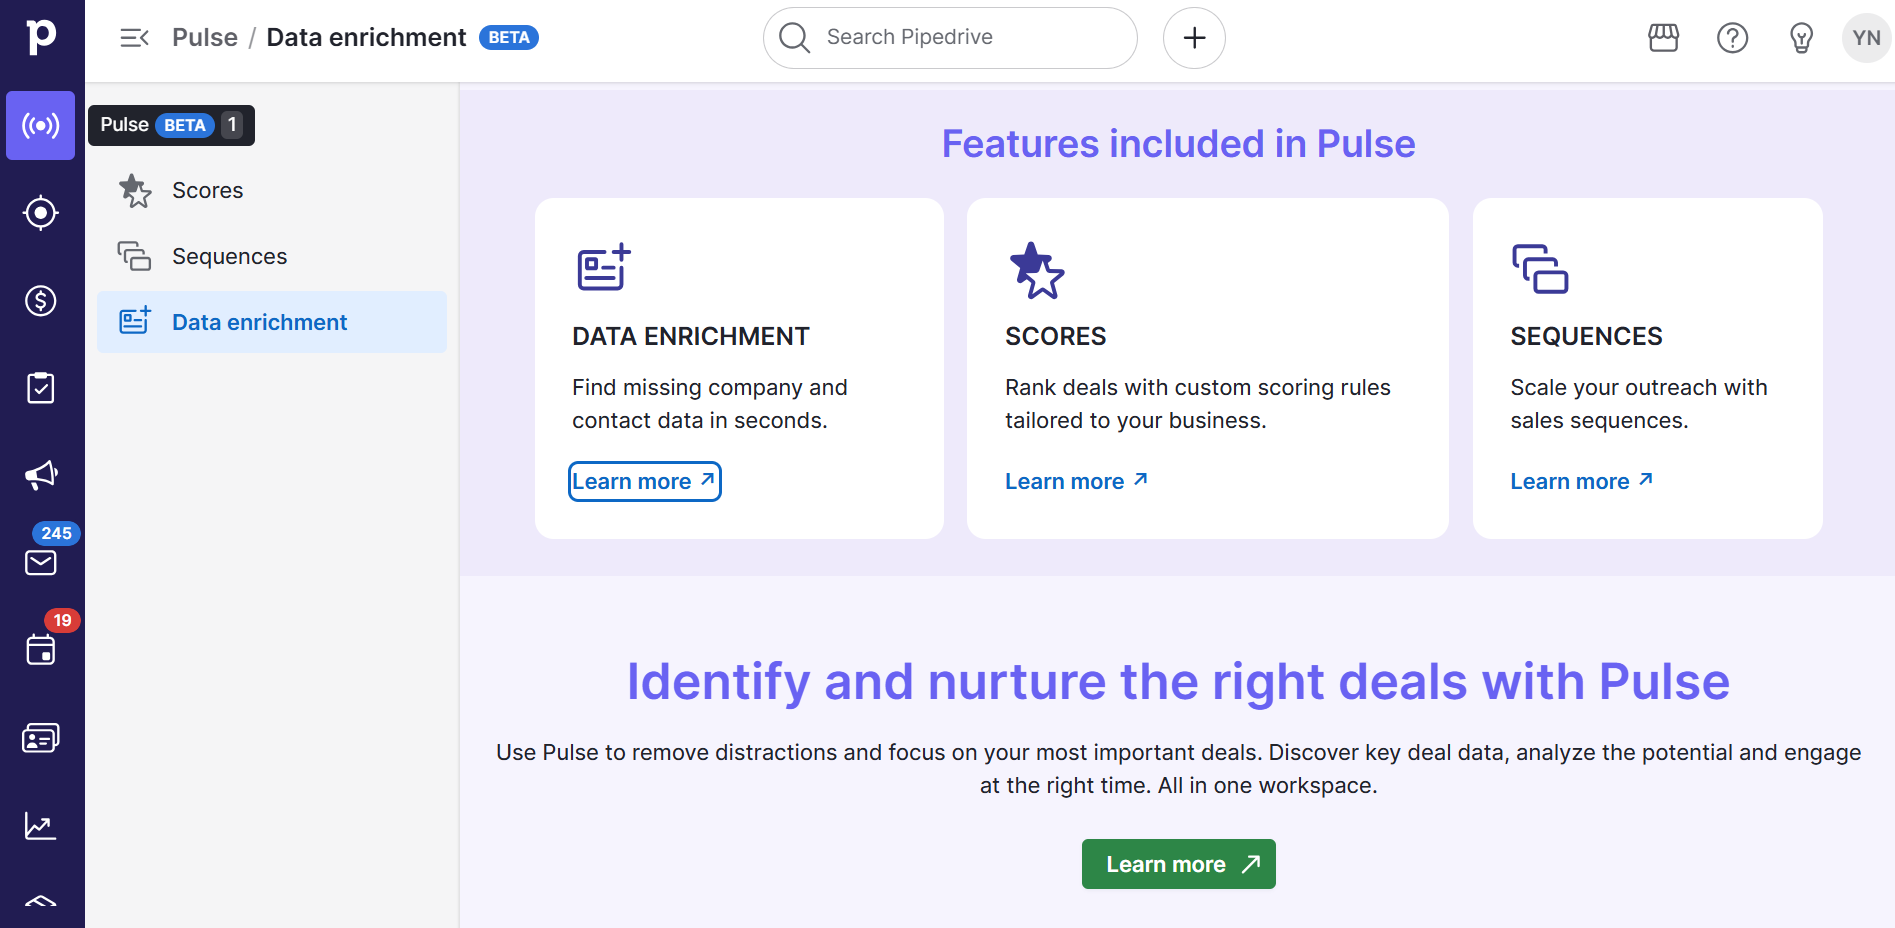This screenshot has height=928, width=1895.
Task: Open the YN user account avatar
Action: pos(1866,38)
